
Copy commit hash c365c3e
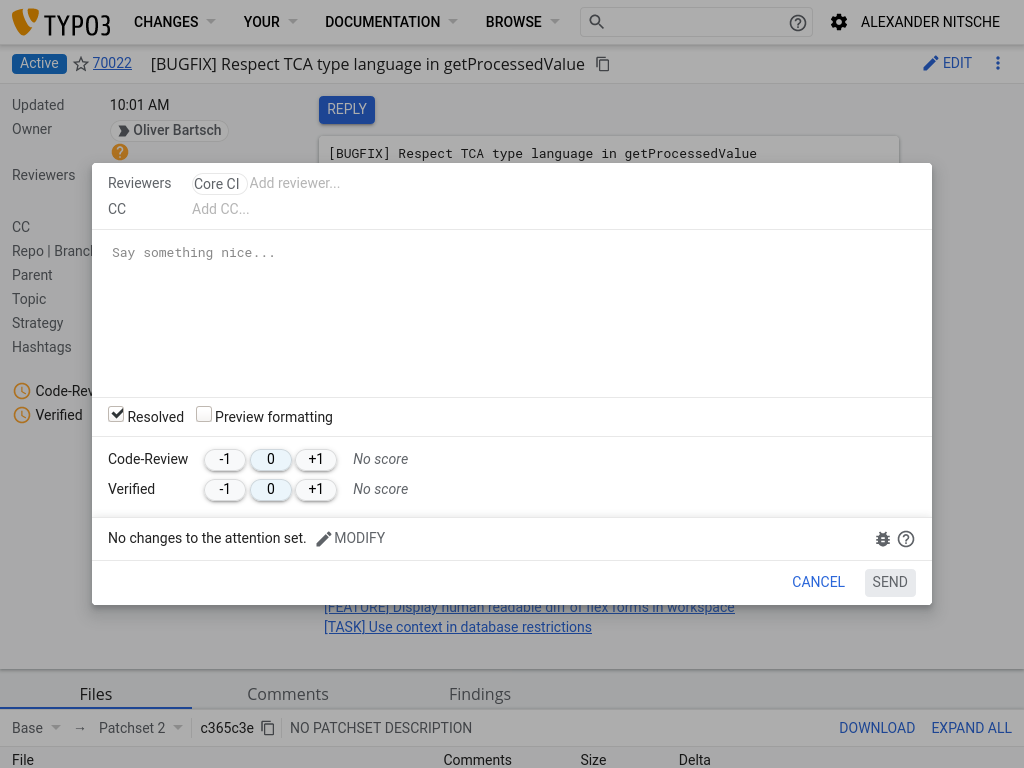[x=268, y=728]
